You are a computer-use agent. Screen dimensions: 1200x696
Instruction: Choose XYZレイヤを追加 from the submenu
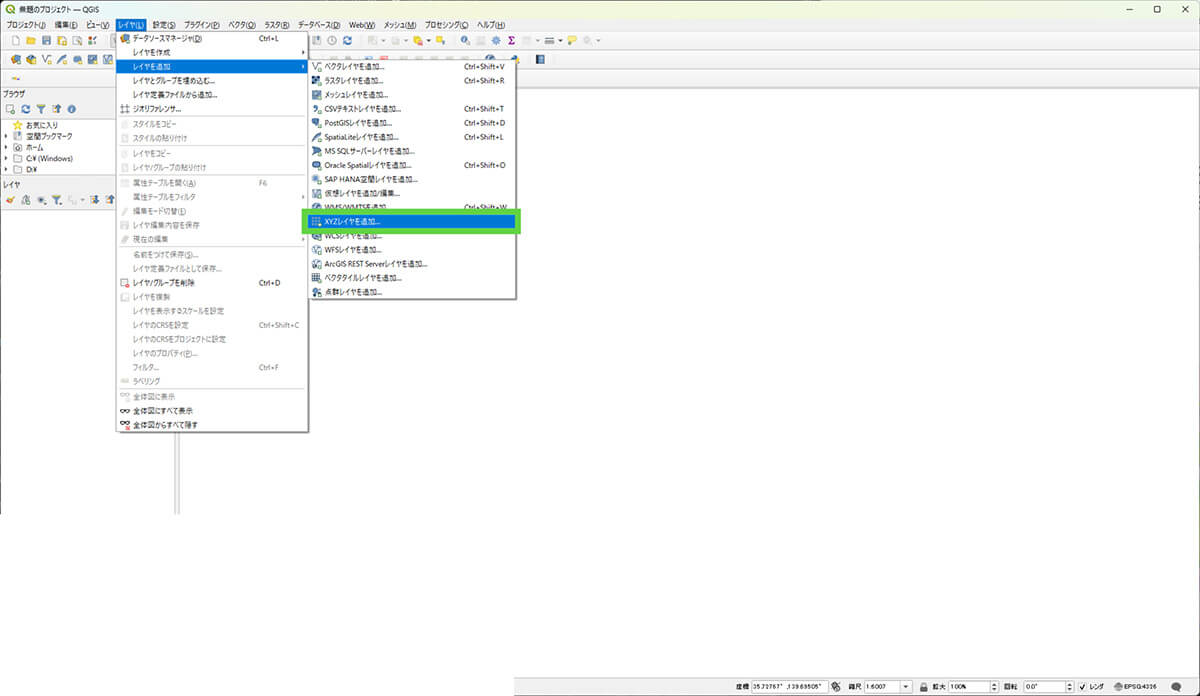[410, 221]
